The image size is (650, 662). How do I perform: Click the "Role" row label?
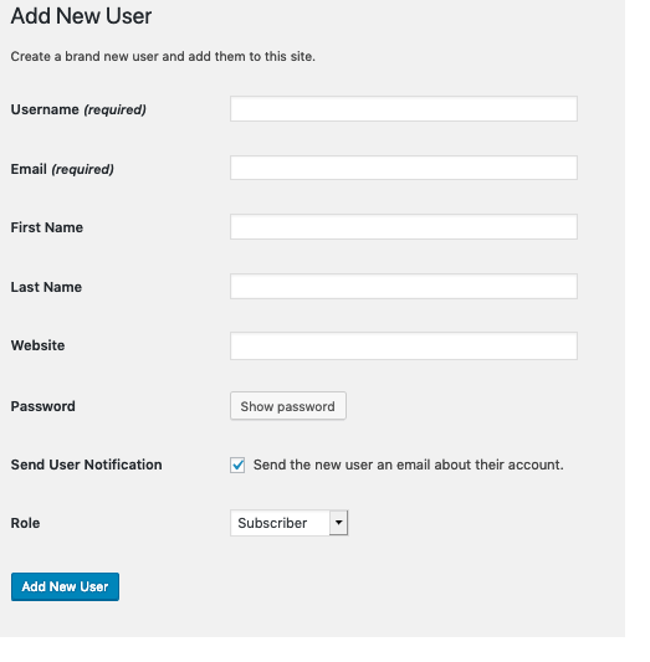(x=25, y=523)
